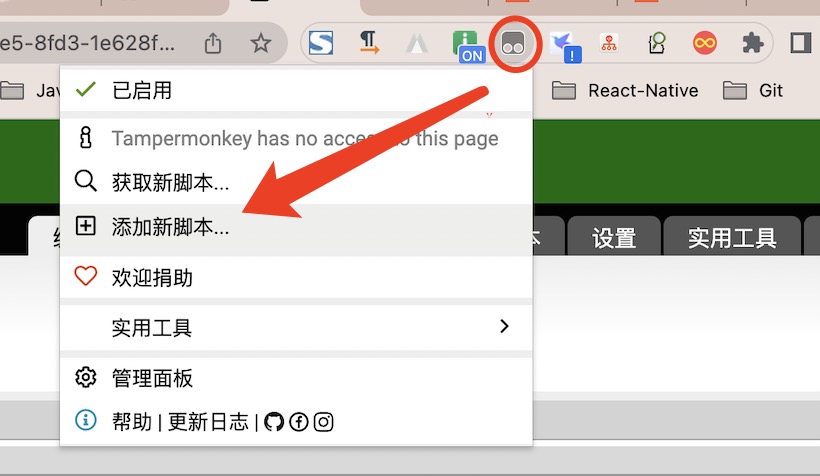Viewport: 820px width, 476px height.
Task: Click the share icon in address bar
Action: pos(212,43)
